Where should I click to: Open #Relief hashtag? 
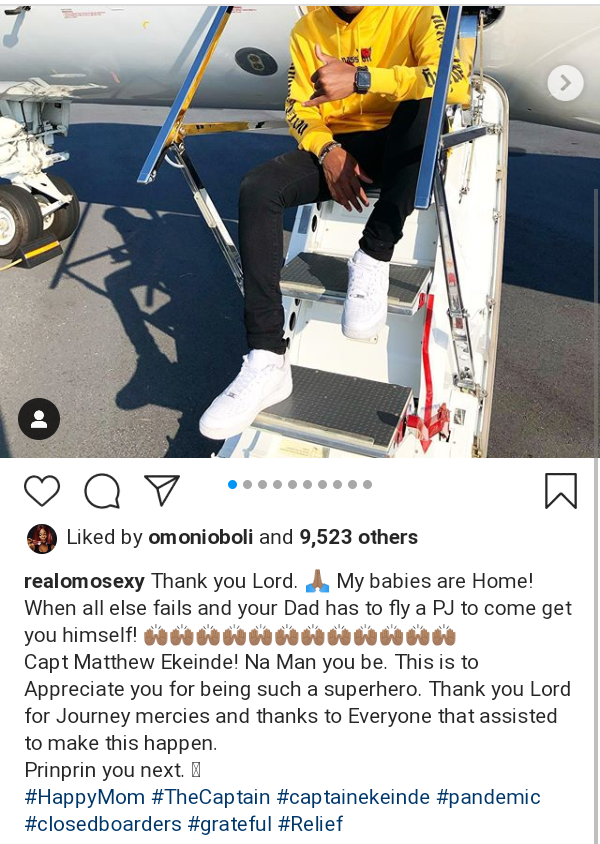310,824
